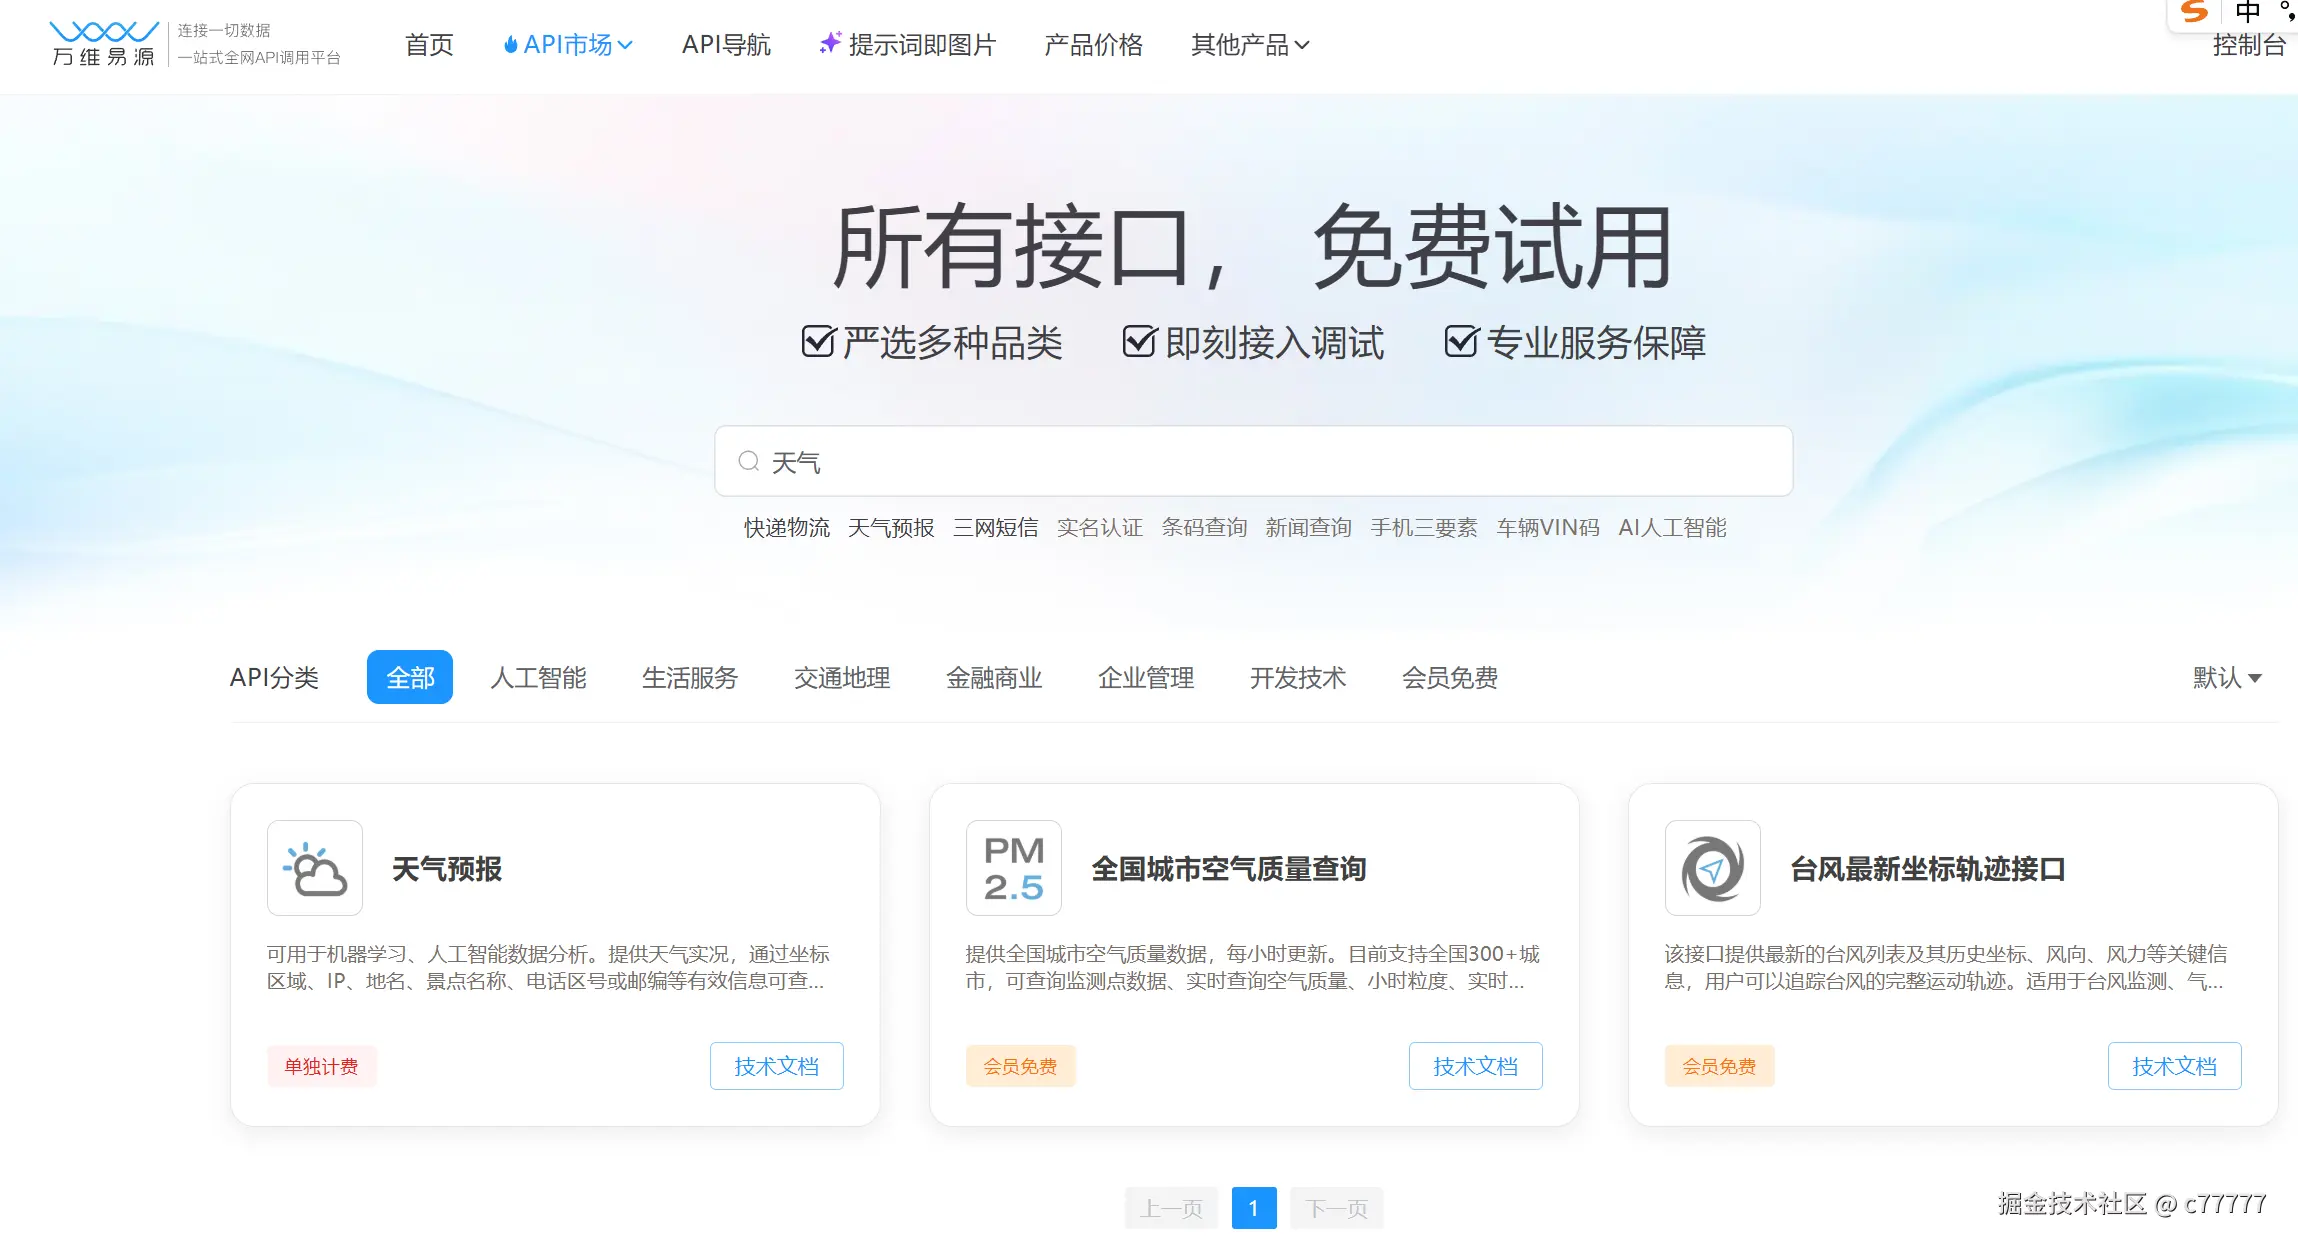Click the checkbox next to 即刻接入调试

tap(1139, 342)
